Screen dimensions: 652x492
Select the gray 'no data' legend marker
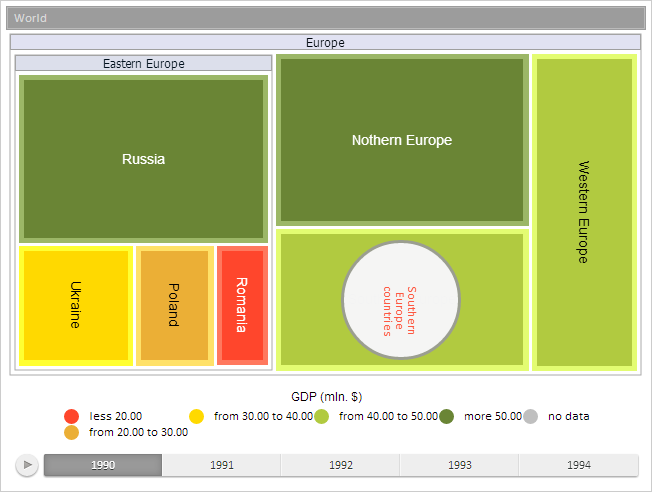(531, 416)
